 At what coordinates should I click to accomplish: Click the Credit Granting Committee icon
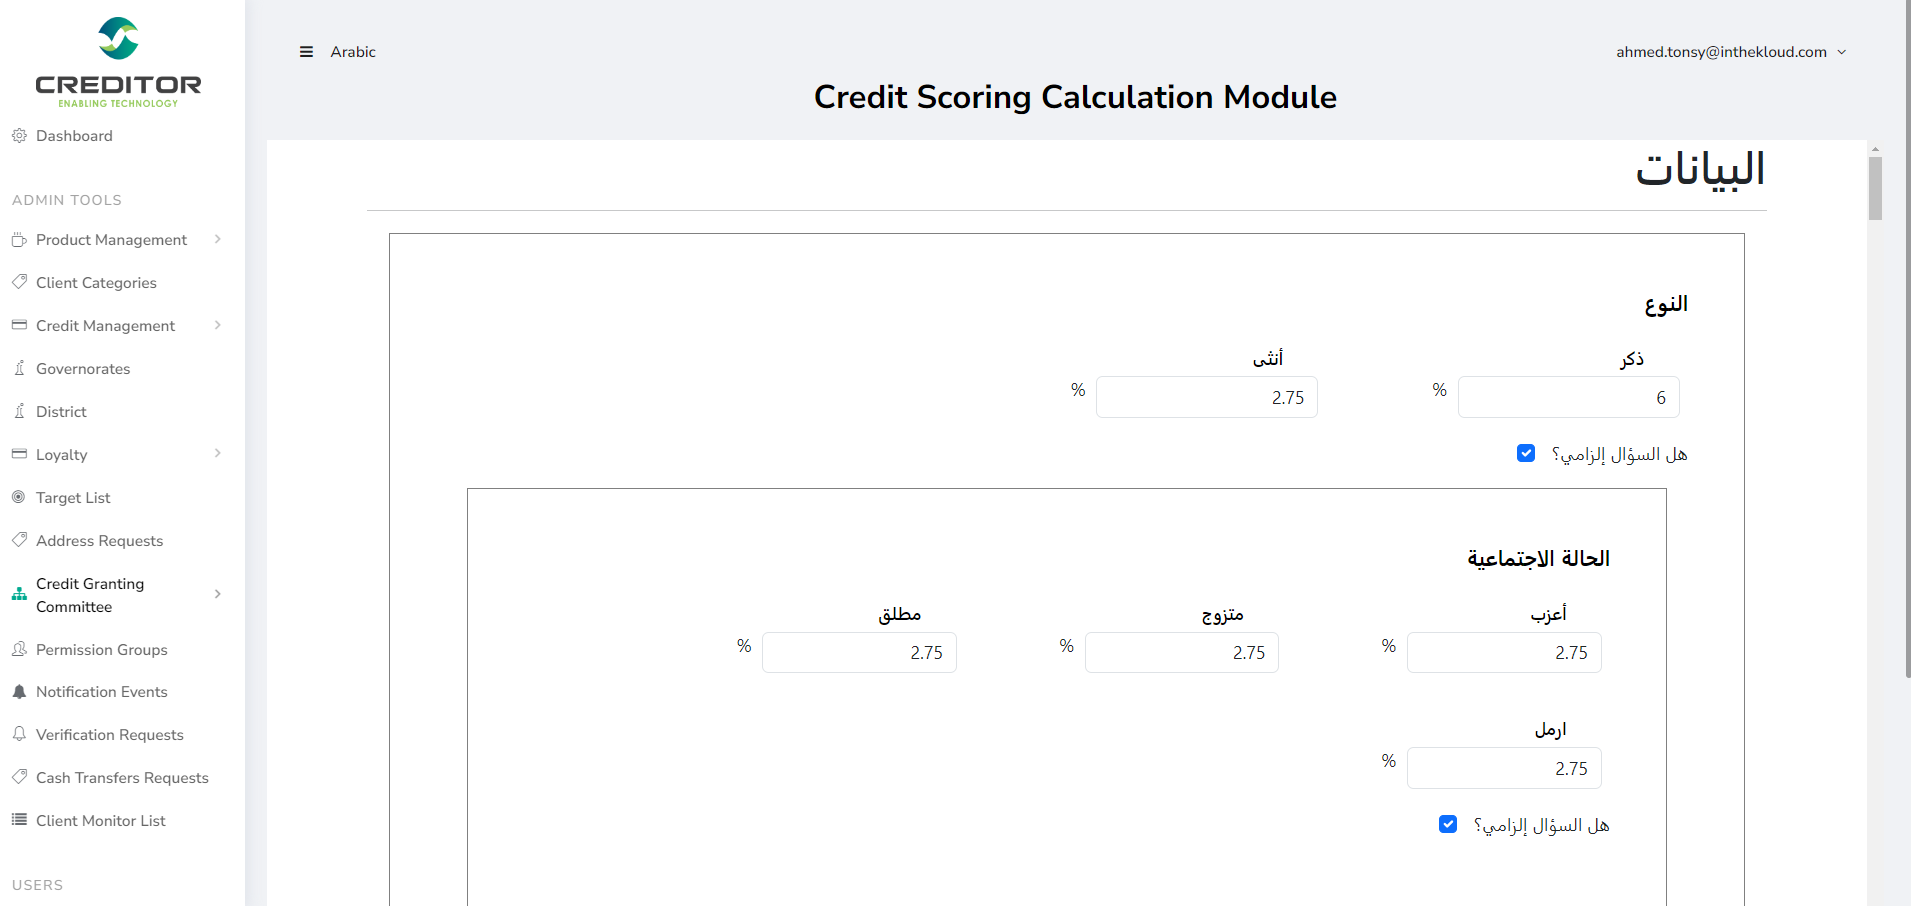19,594
